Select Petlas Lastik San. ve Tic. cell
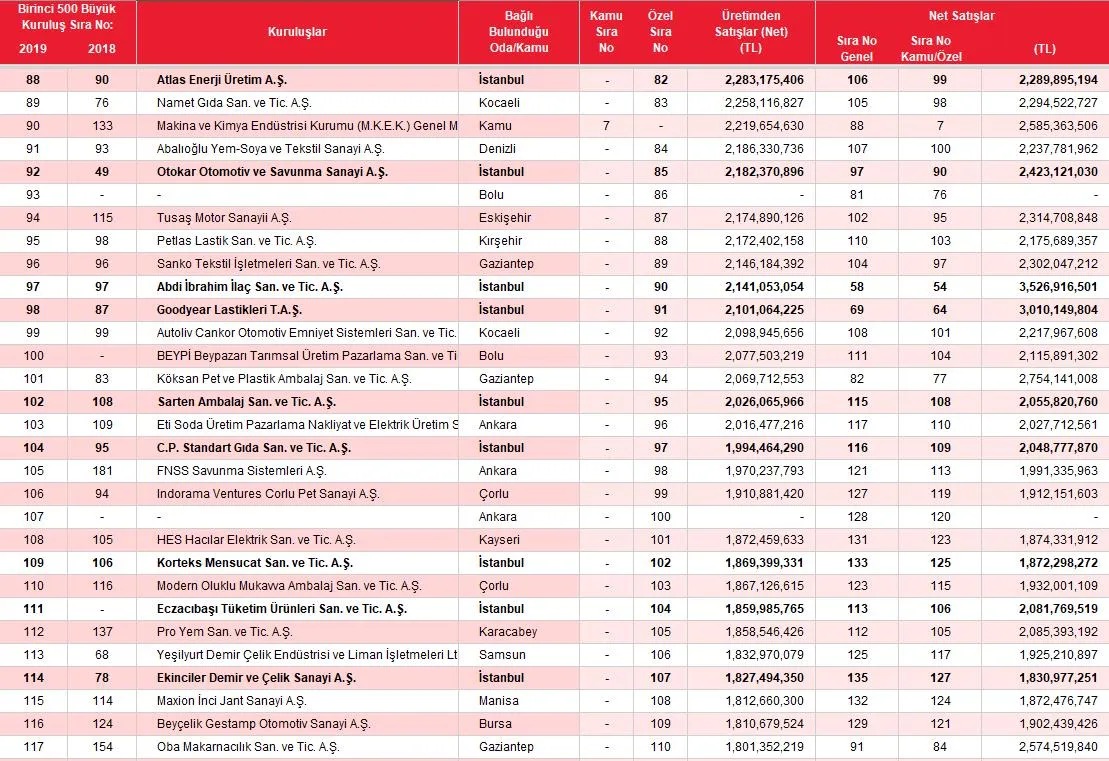The height and width of the screenshot is (761, 1109). (236, 240)
